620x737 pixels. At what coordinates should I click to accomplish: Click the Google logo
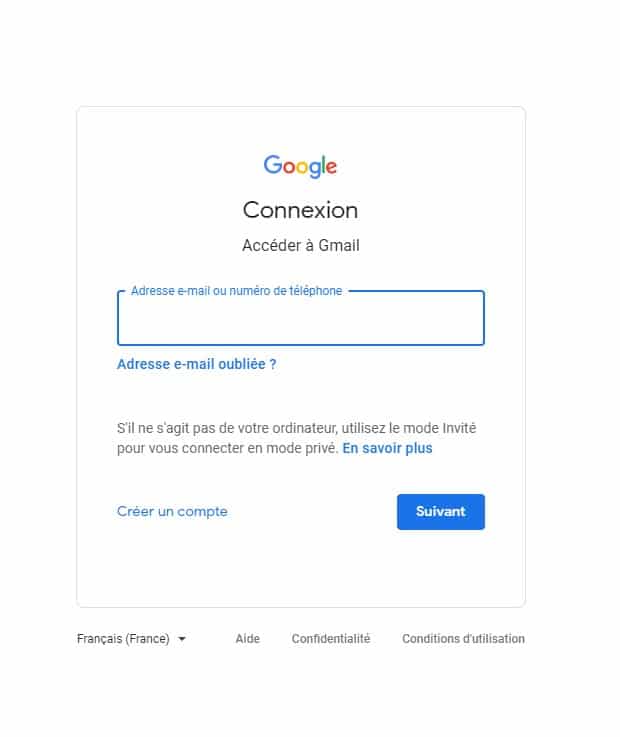(x=300, y=166)
